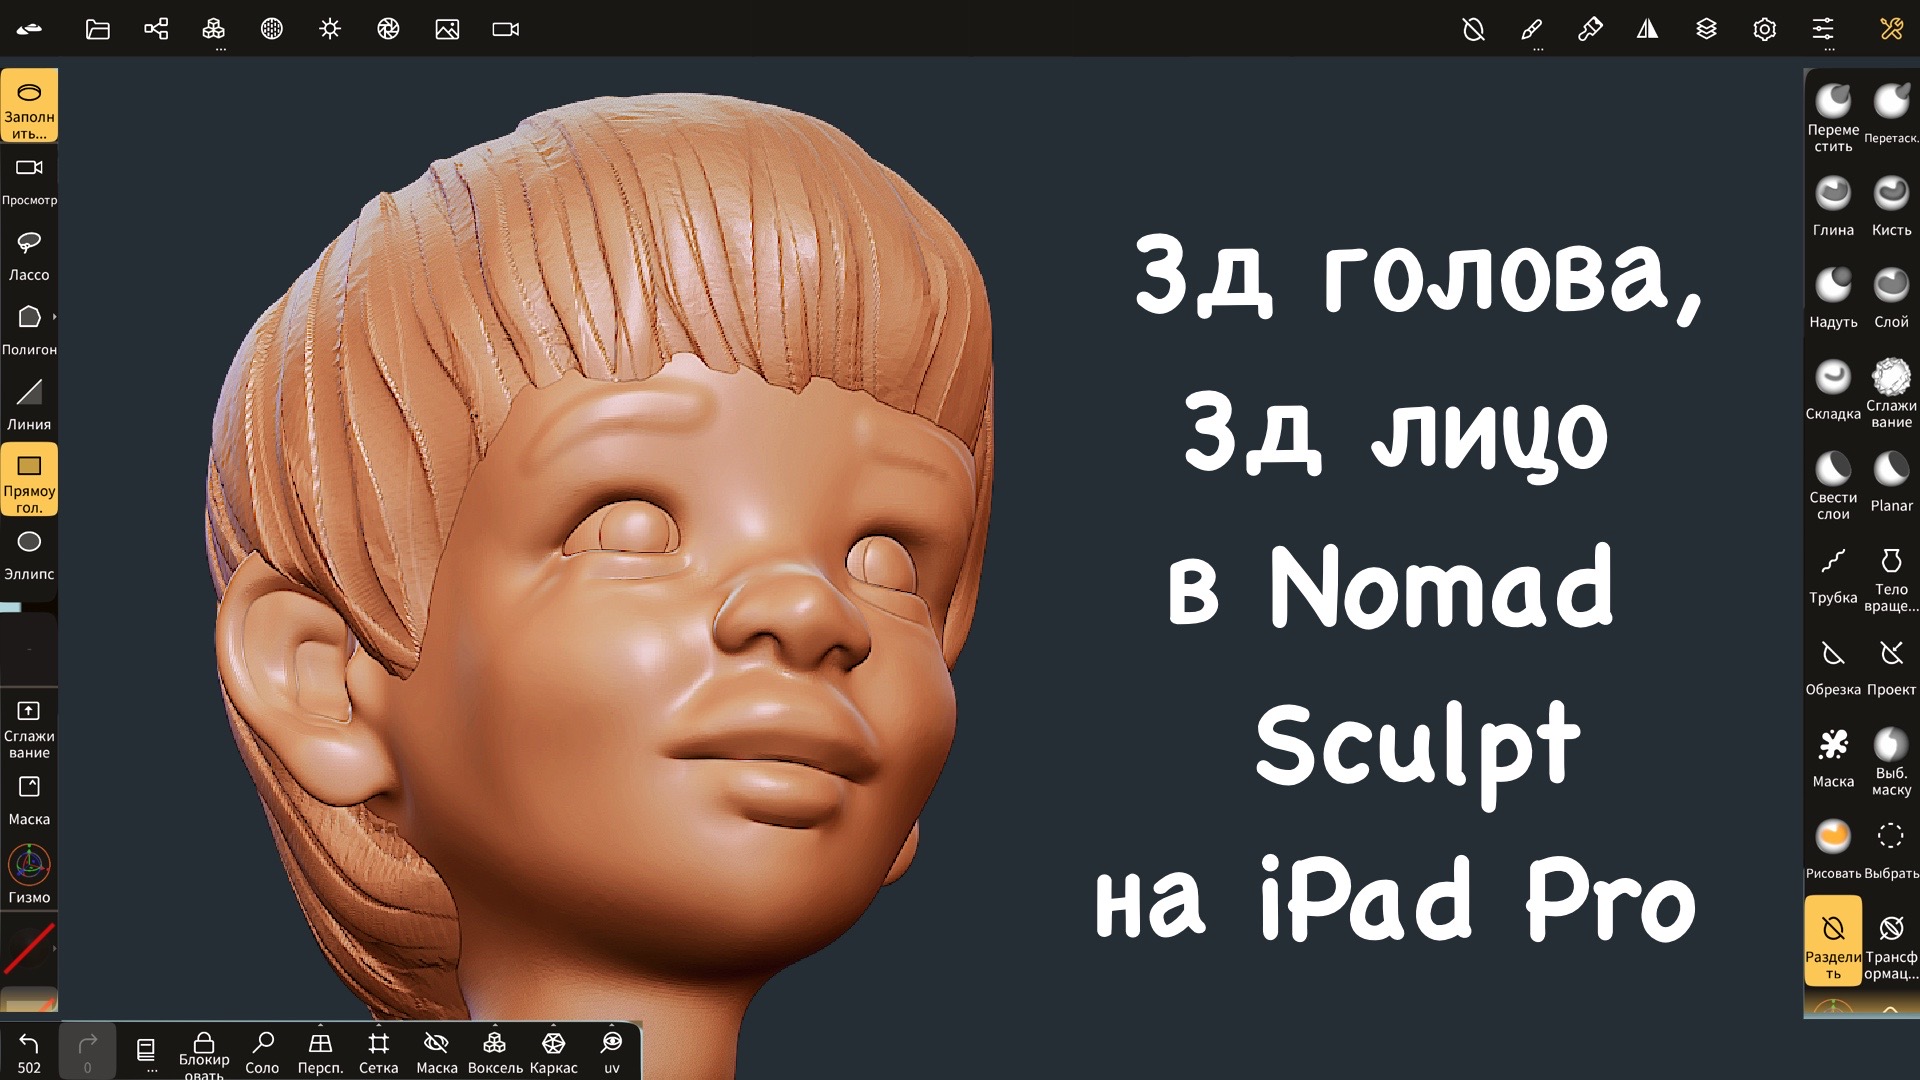Expand the Полигон tool options arrow
This screenshot has width=1920, height=1080.
point(57,316)
